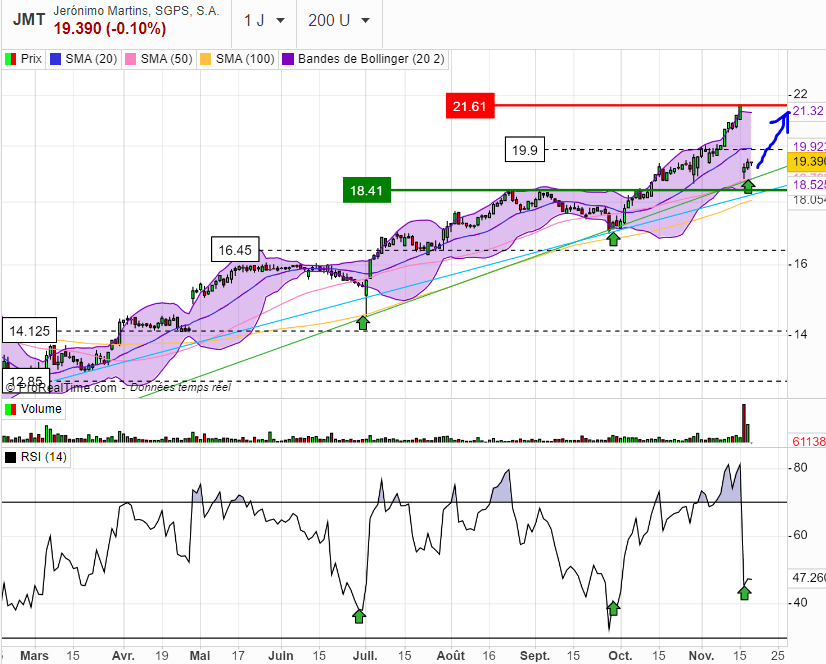Open the 200 U units dropdown
The width and height of the screenshot is (826, 664).
tap(339, 21)
